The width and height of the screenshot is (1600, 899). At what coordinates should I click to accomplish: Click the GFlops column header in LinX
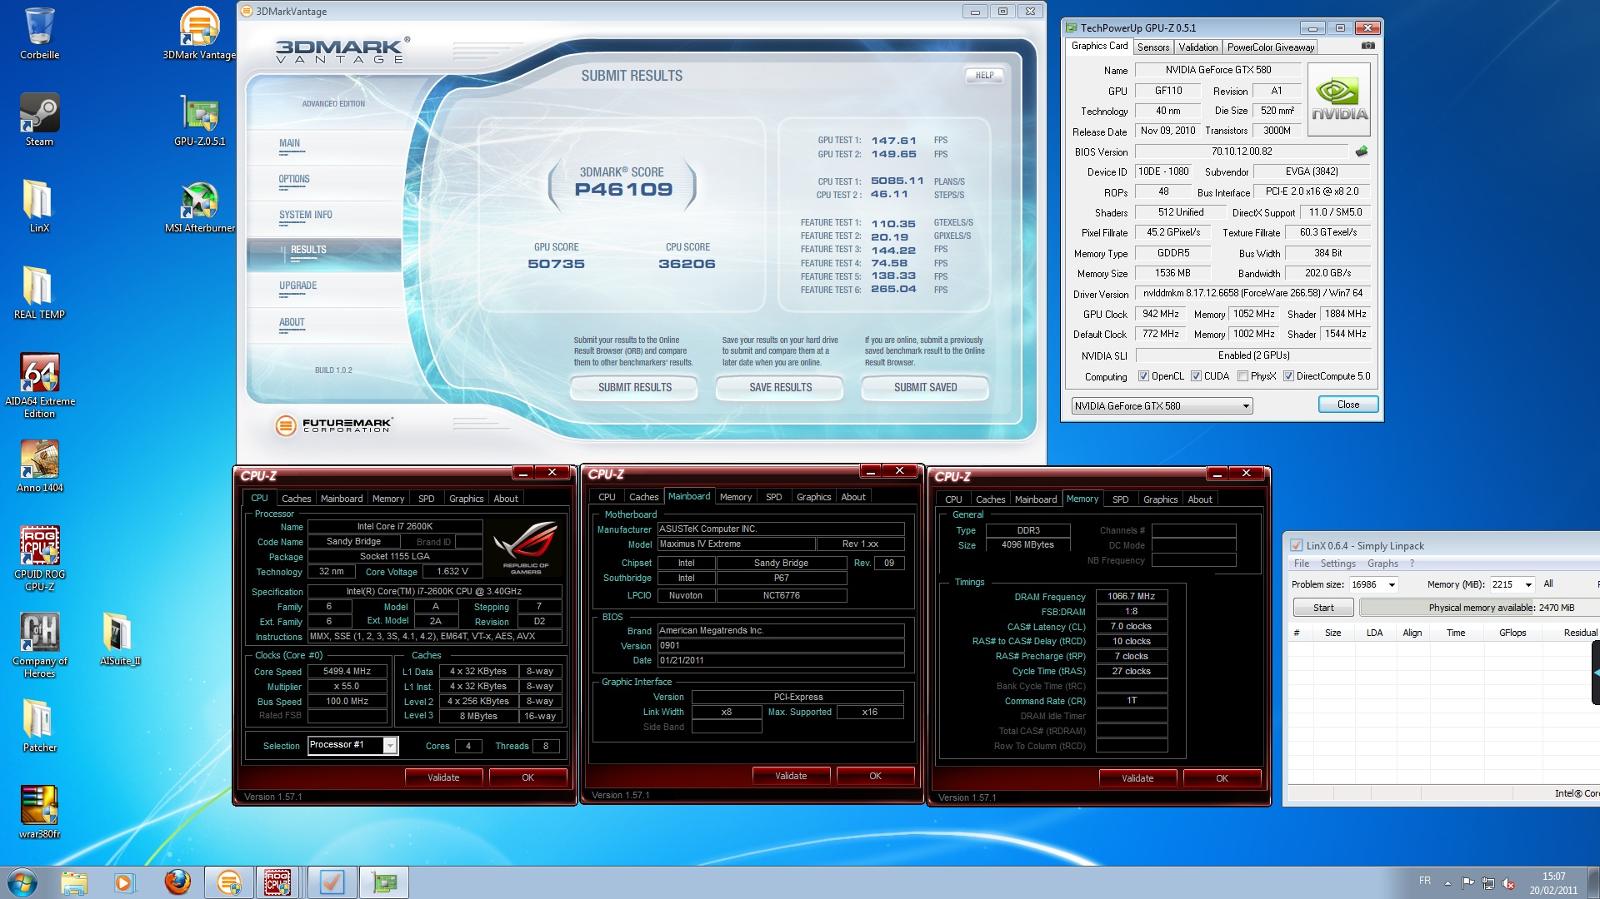point(1512,633)
